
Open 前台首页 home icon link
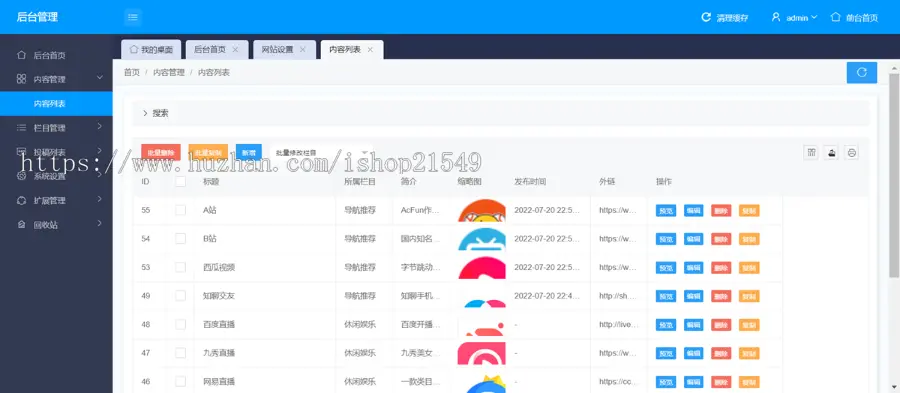836,17
